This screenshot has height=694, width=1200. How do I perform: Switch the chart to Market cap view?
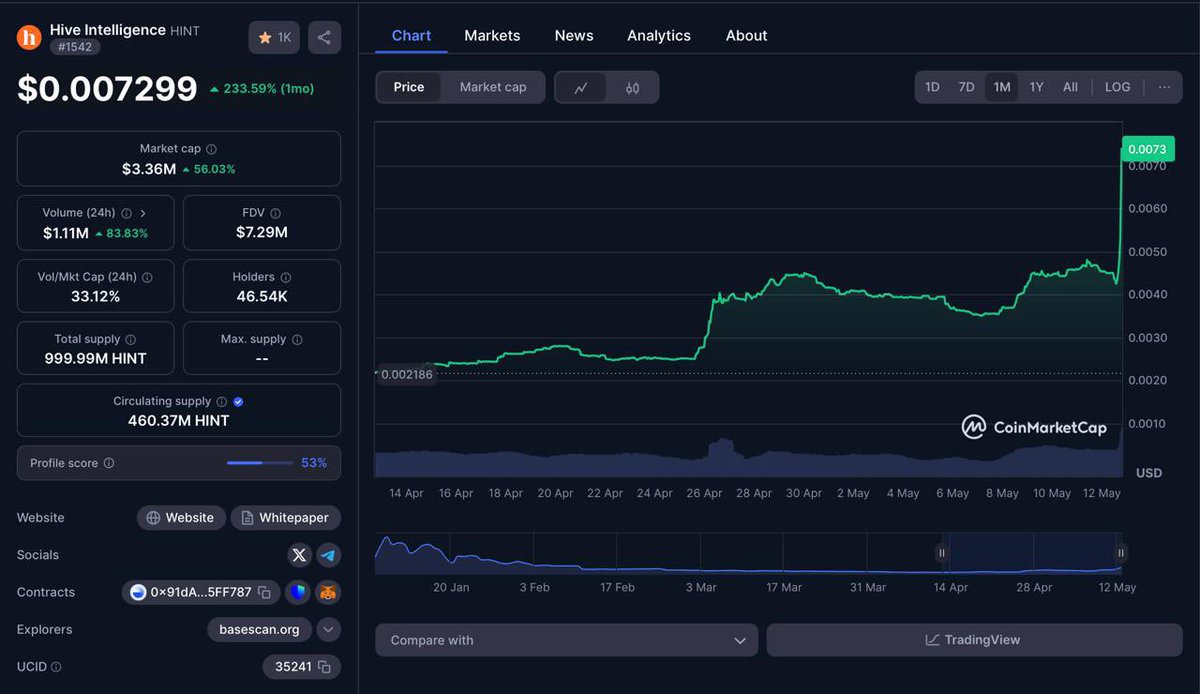tap(492, 87)
